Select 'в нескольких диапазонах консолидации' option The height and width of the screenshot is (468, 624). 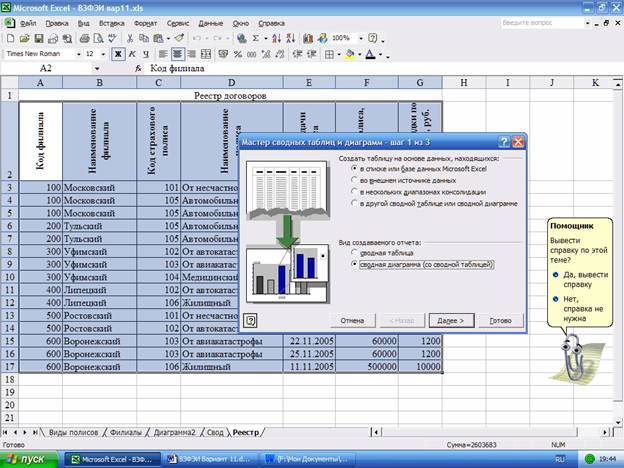coord(418,192)
